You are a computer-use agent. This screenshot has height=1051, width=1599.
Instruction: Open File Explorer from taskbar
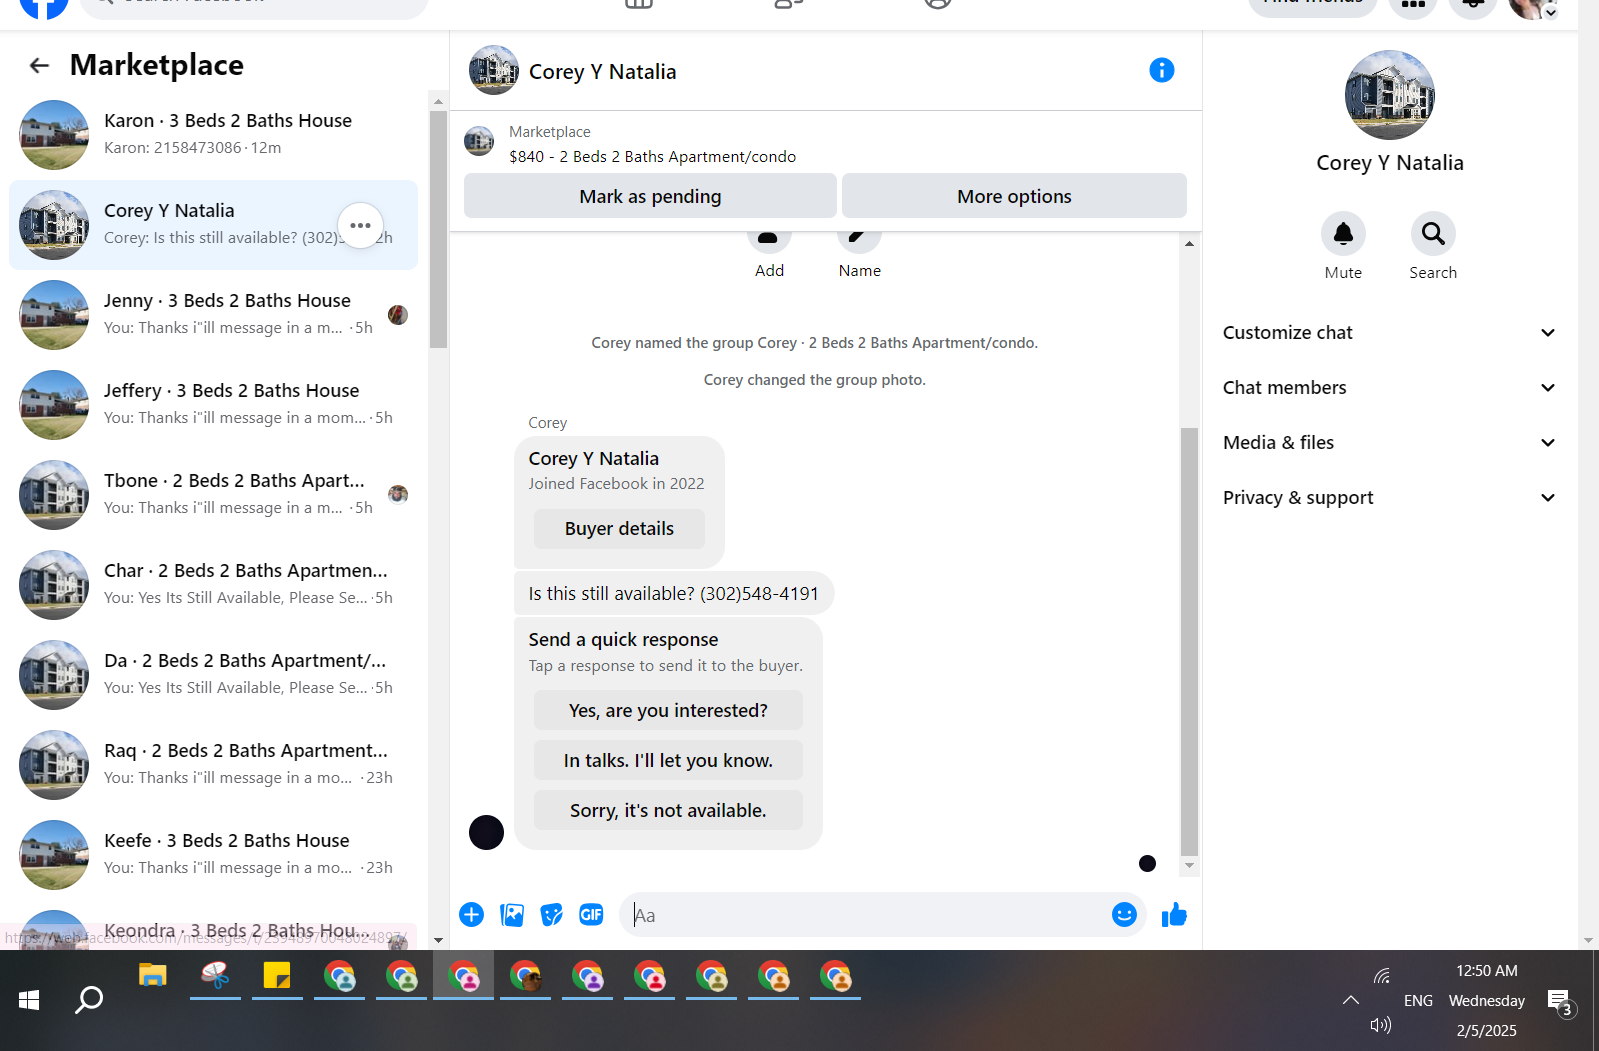tap(152, 977)
